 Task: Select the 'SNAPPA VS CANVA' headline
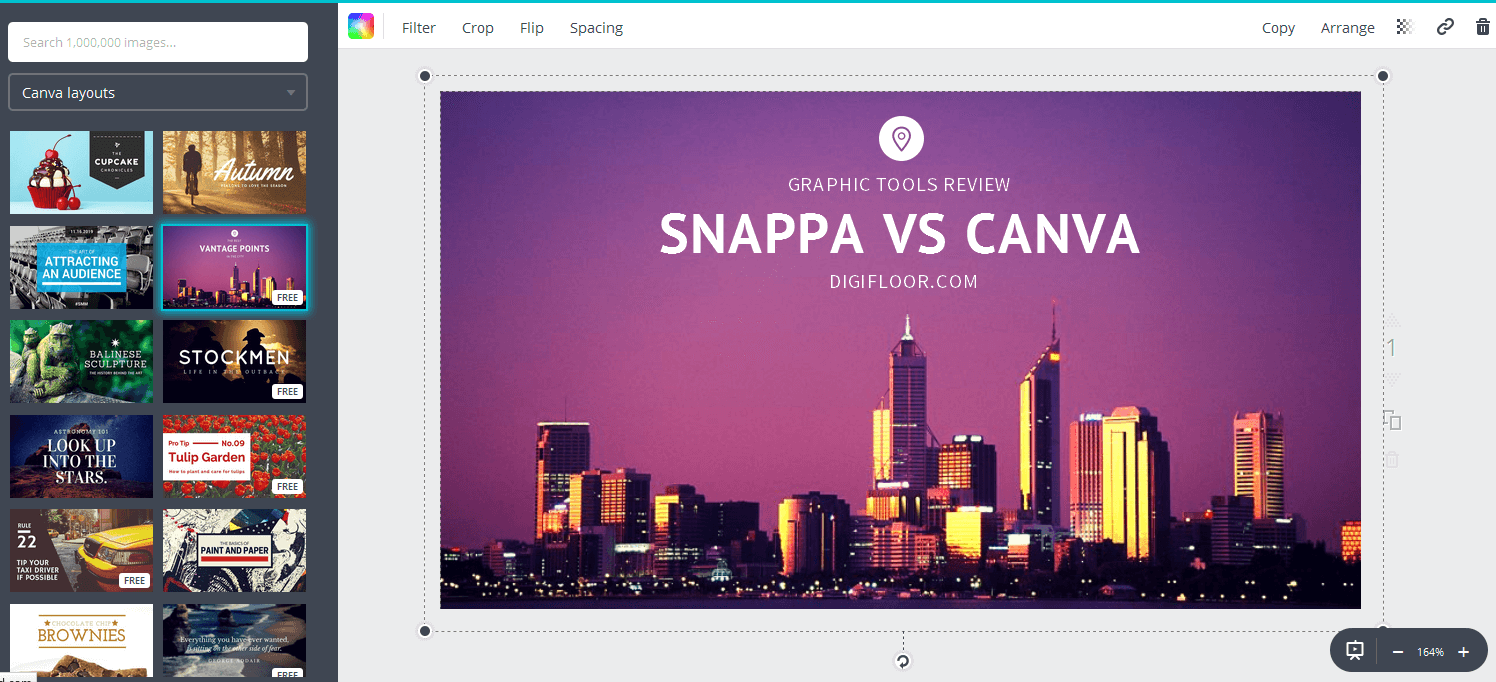coord(899,233)
